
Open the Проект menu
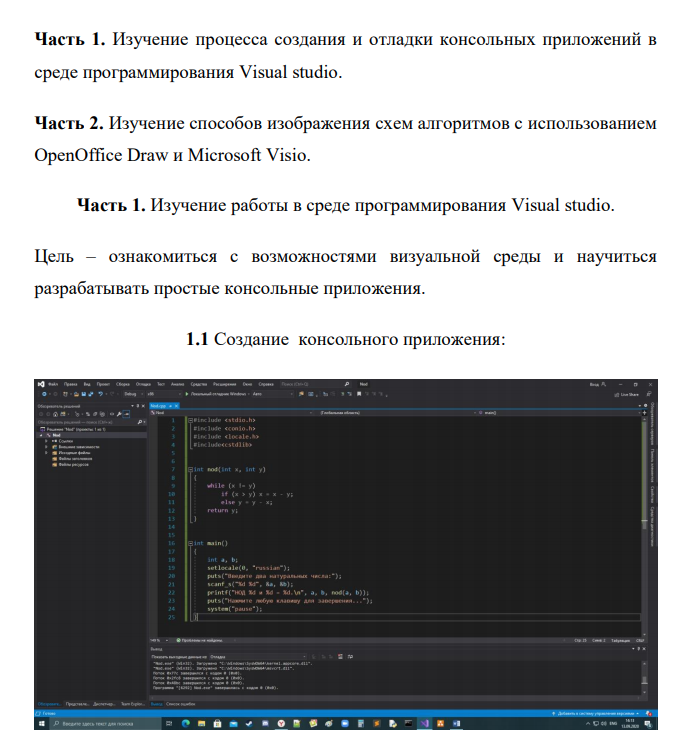tap(103, 384)
